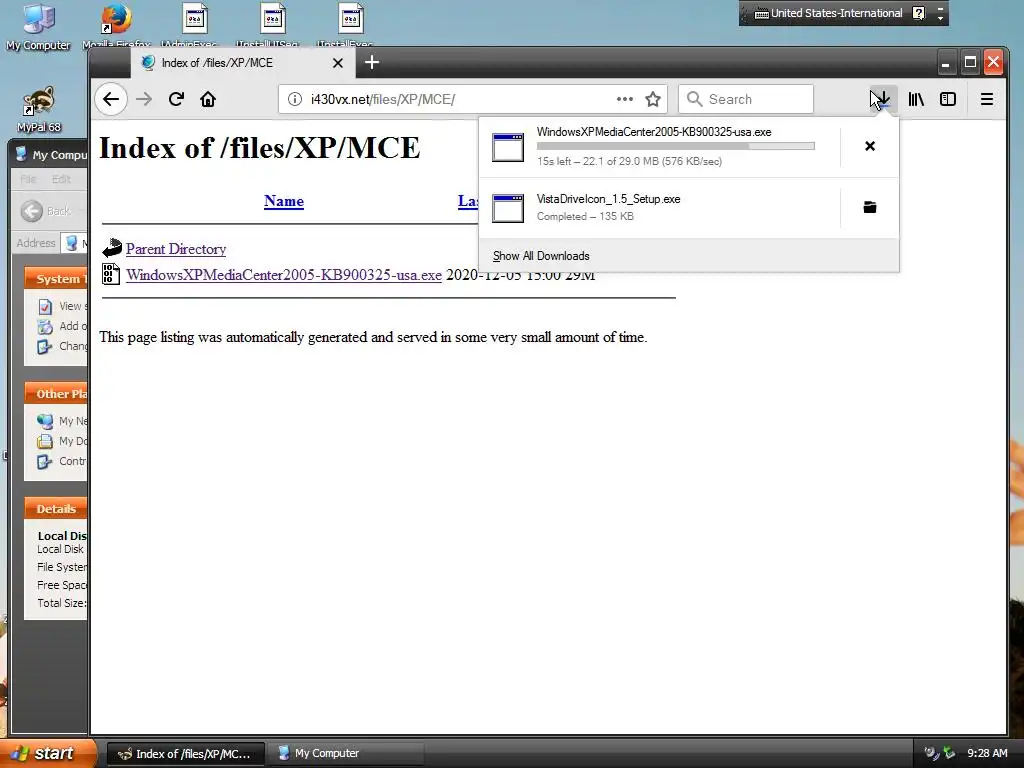Click Show All Downloads
The image size is (1024, 768).
click(x=541, y=256)
